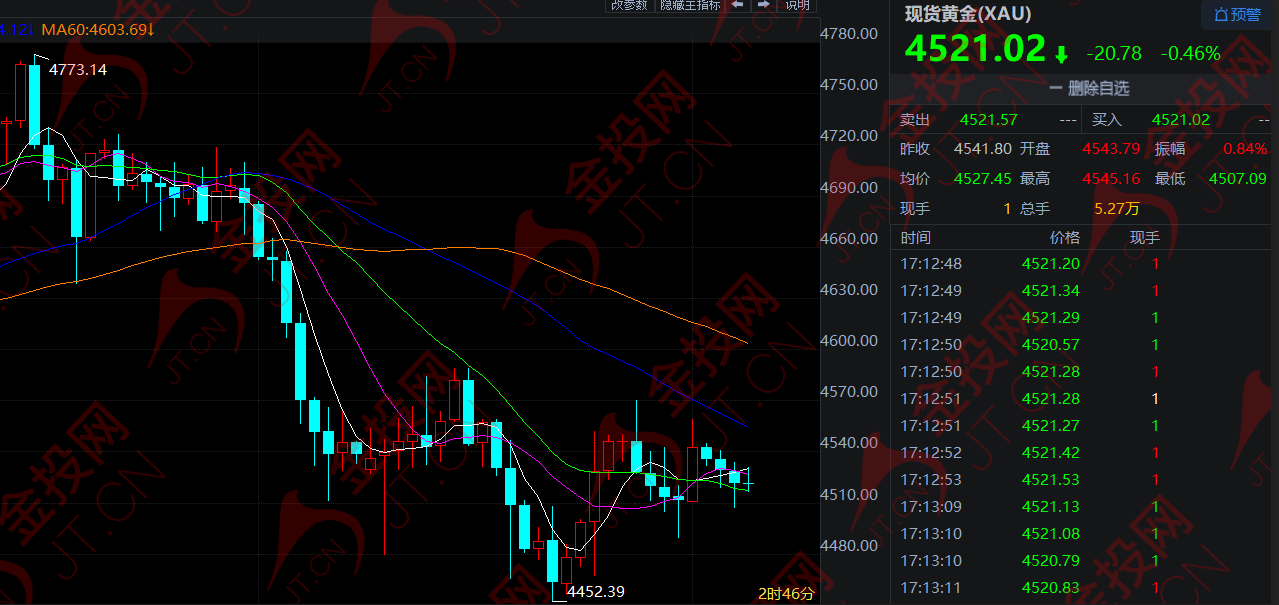Click the 价格 column header
This screenshot has width=1279, height=605.
point(1065,237)
